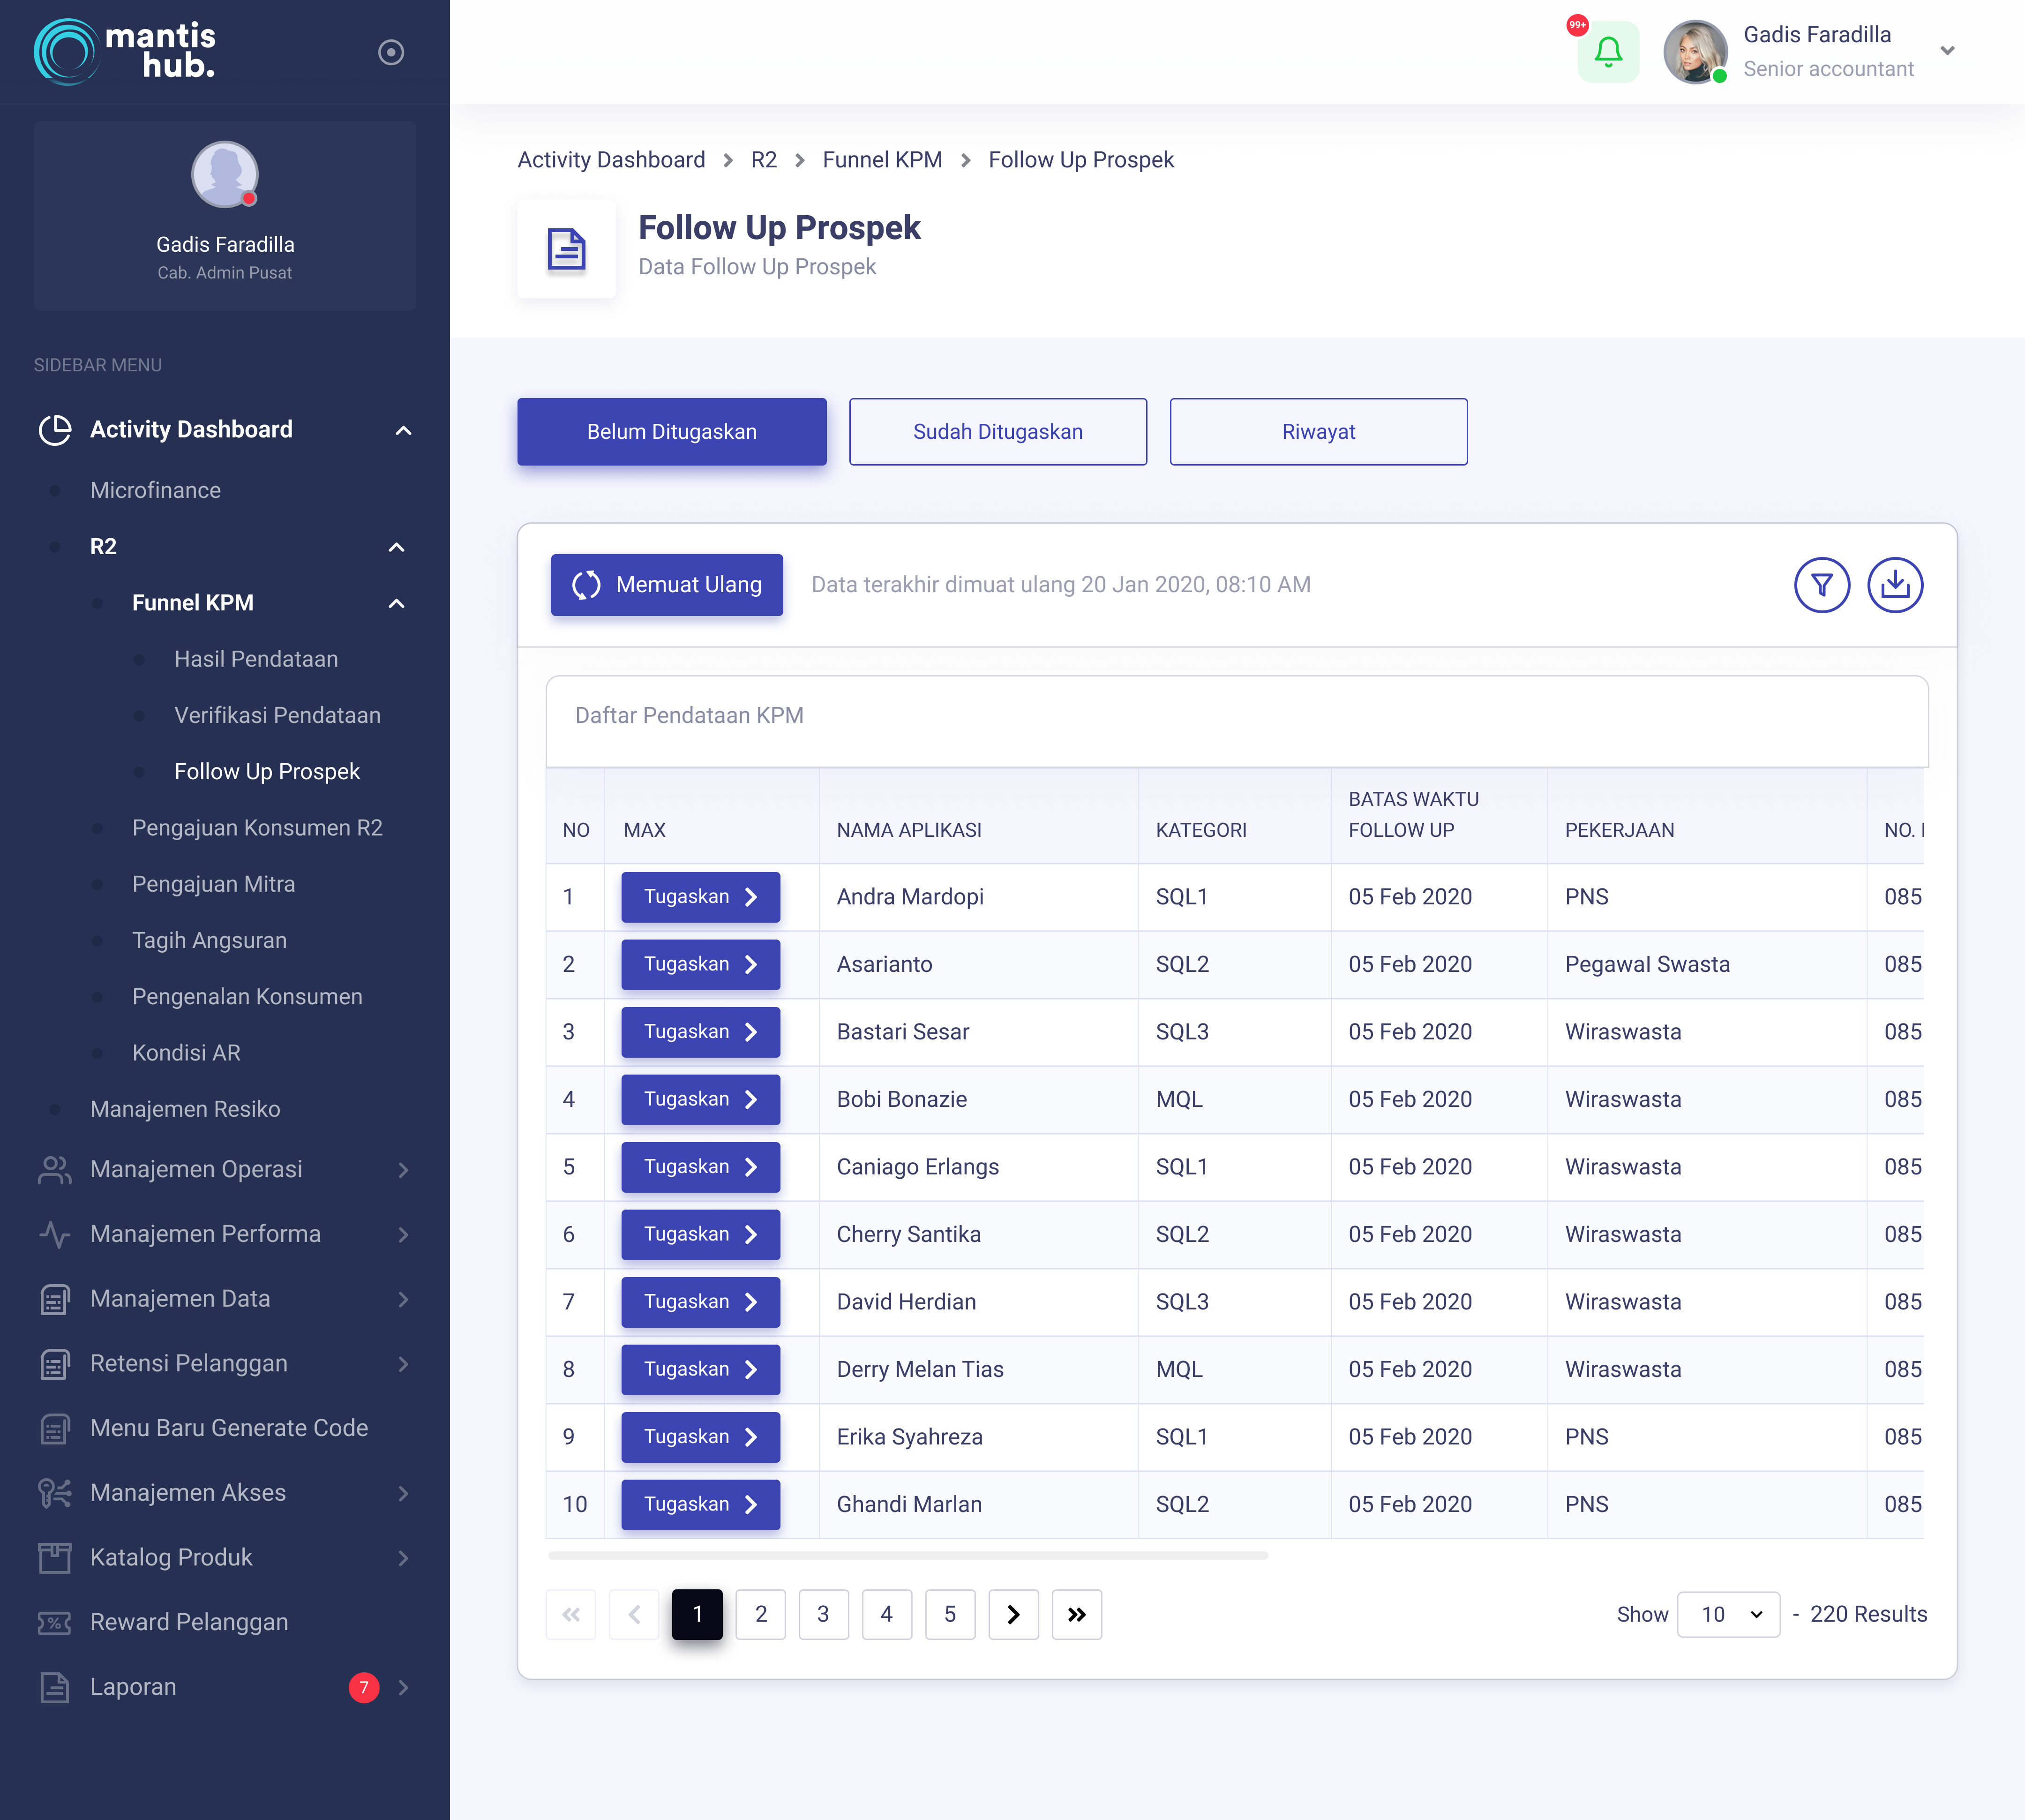
Task: Jump to last page double-arrow
Action: tap(1076, 1614)
